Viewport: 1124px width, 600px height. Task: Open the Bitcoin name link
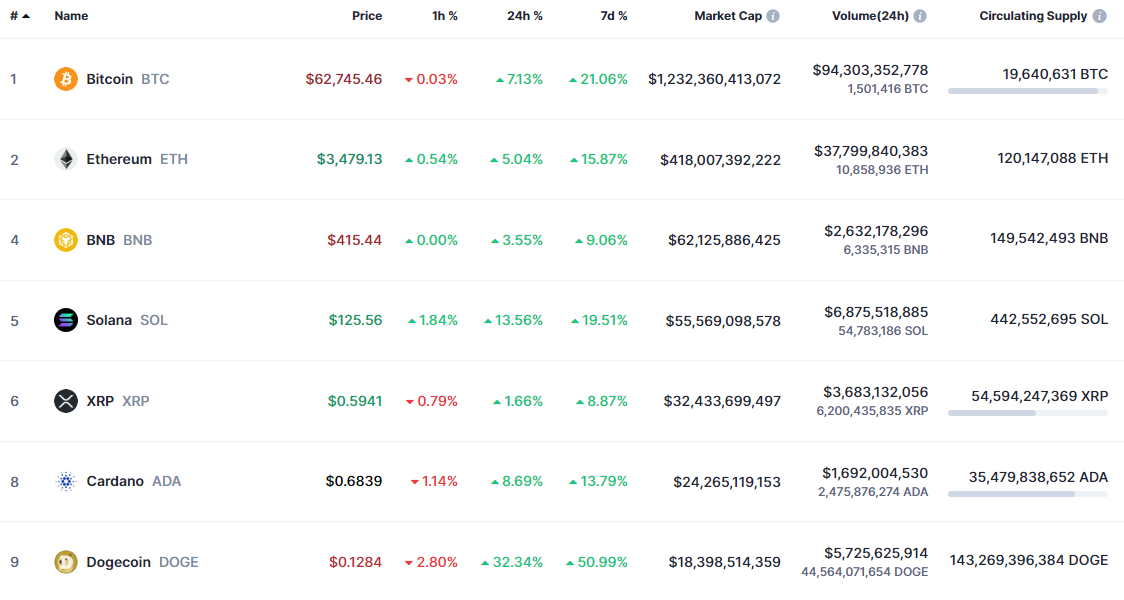pyautogui.click(x=110, y=79)
